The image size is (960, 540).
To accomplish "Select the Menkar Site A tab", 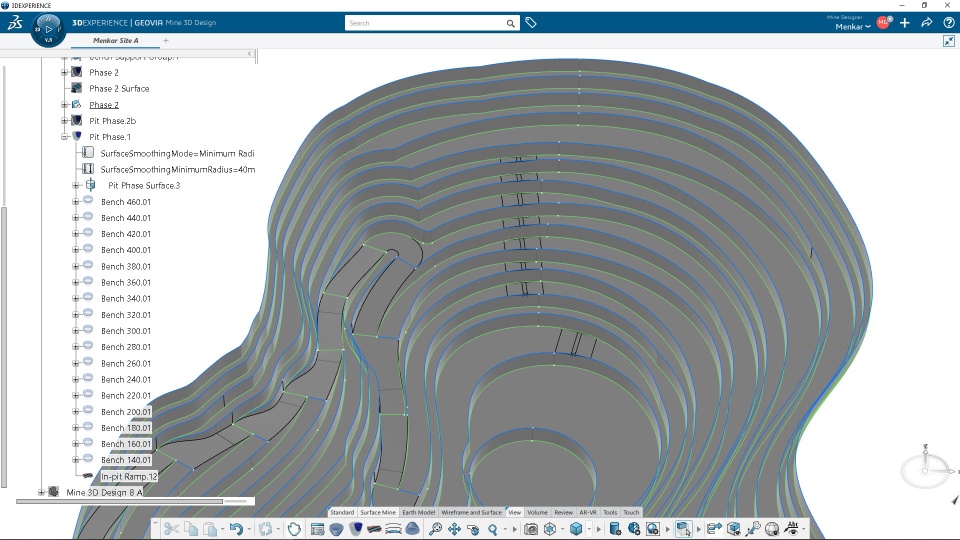I will 116,40.
